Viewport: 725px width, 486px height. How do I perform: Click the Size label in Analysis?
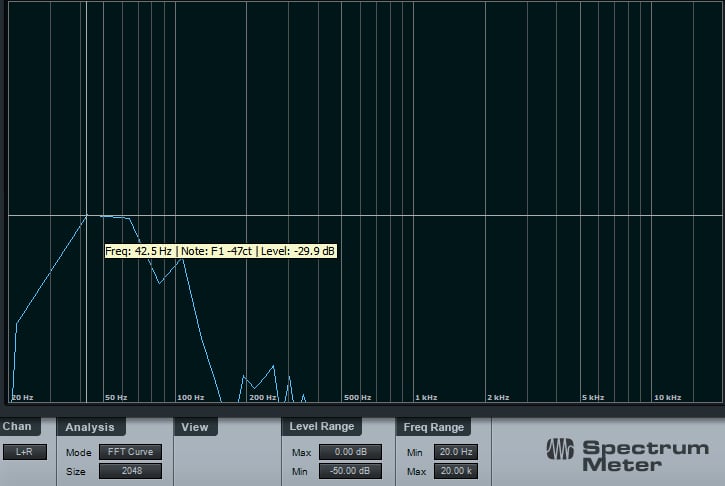tap(75, 472)
